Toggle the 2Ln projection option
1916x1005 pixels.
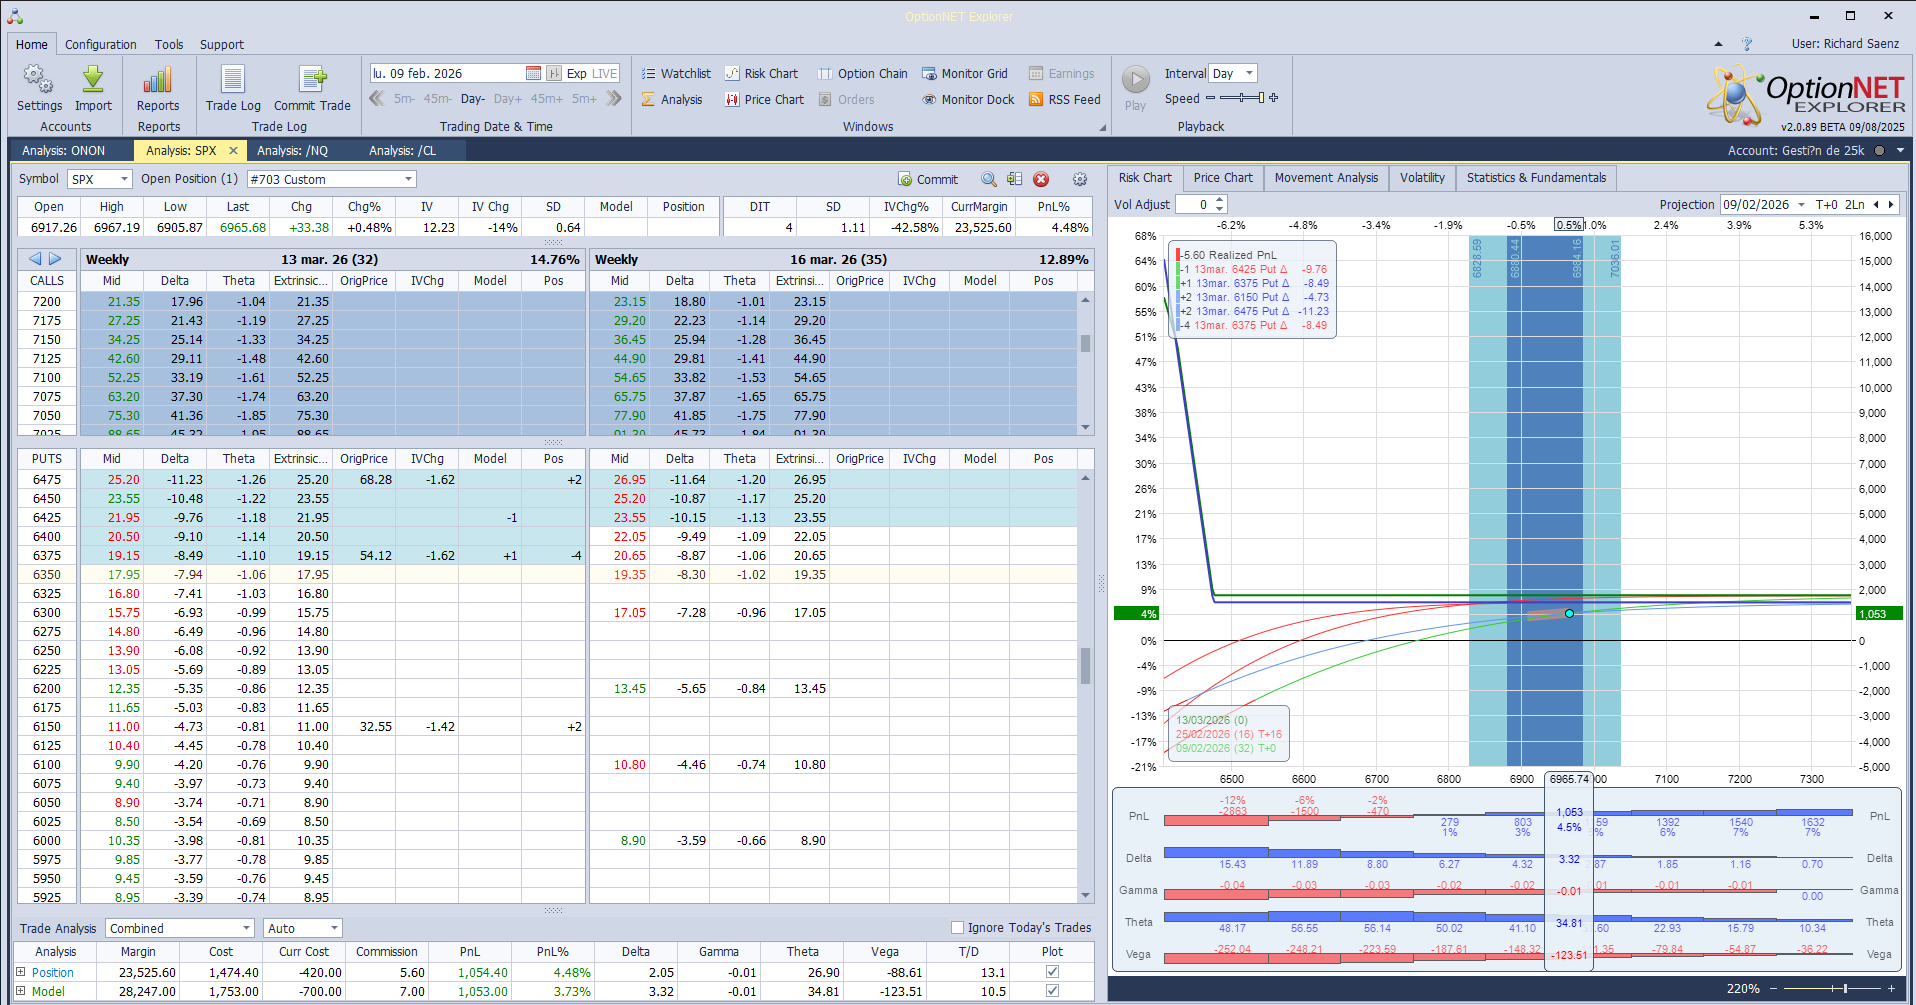click(x=1854, y=204)
